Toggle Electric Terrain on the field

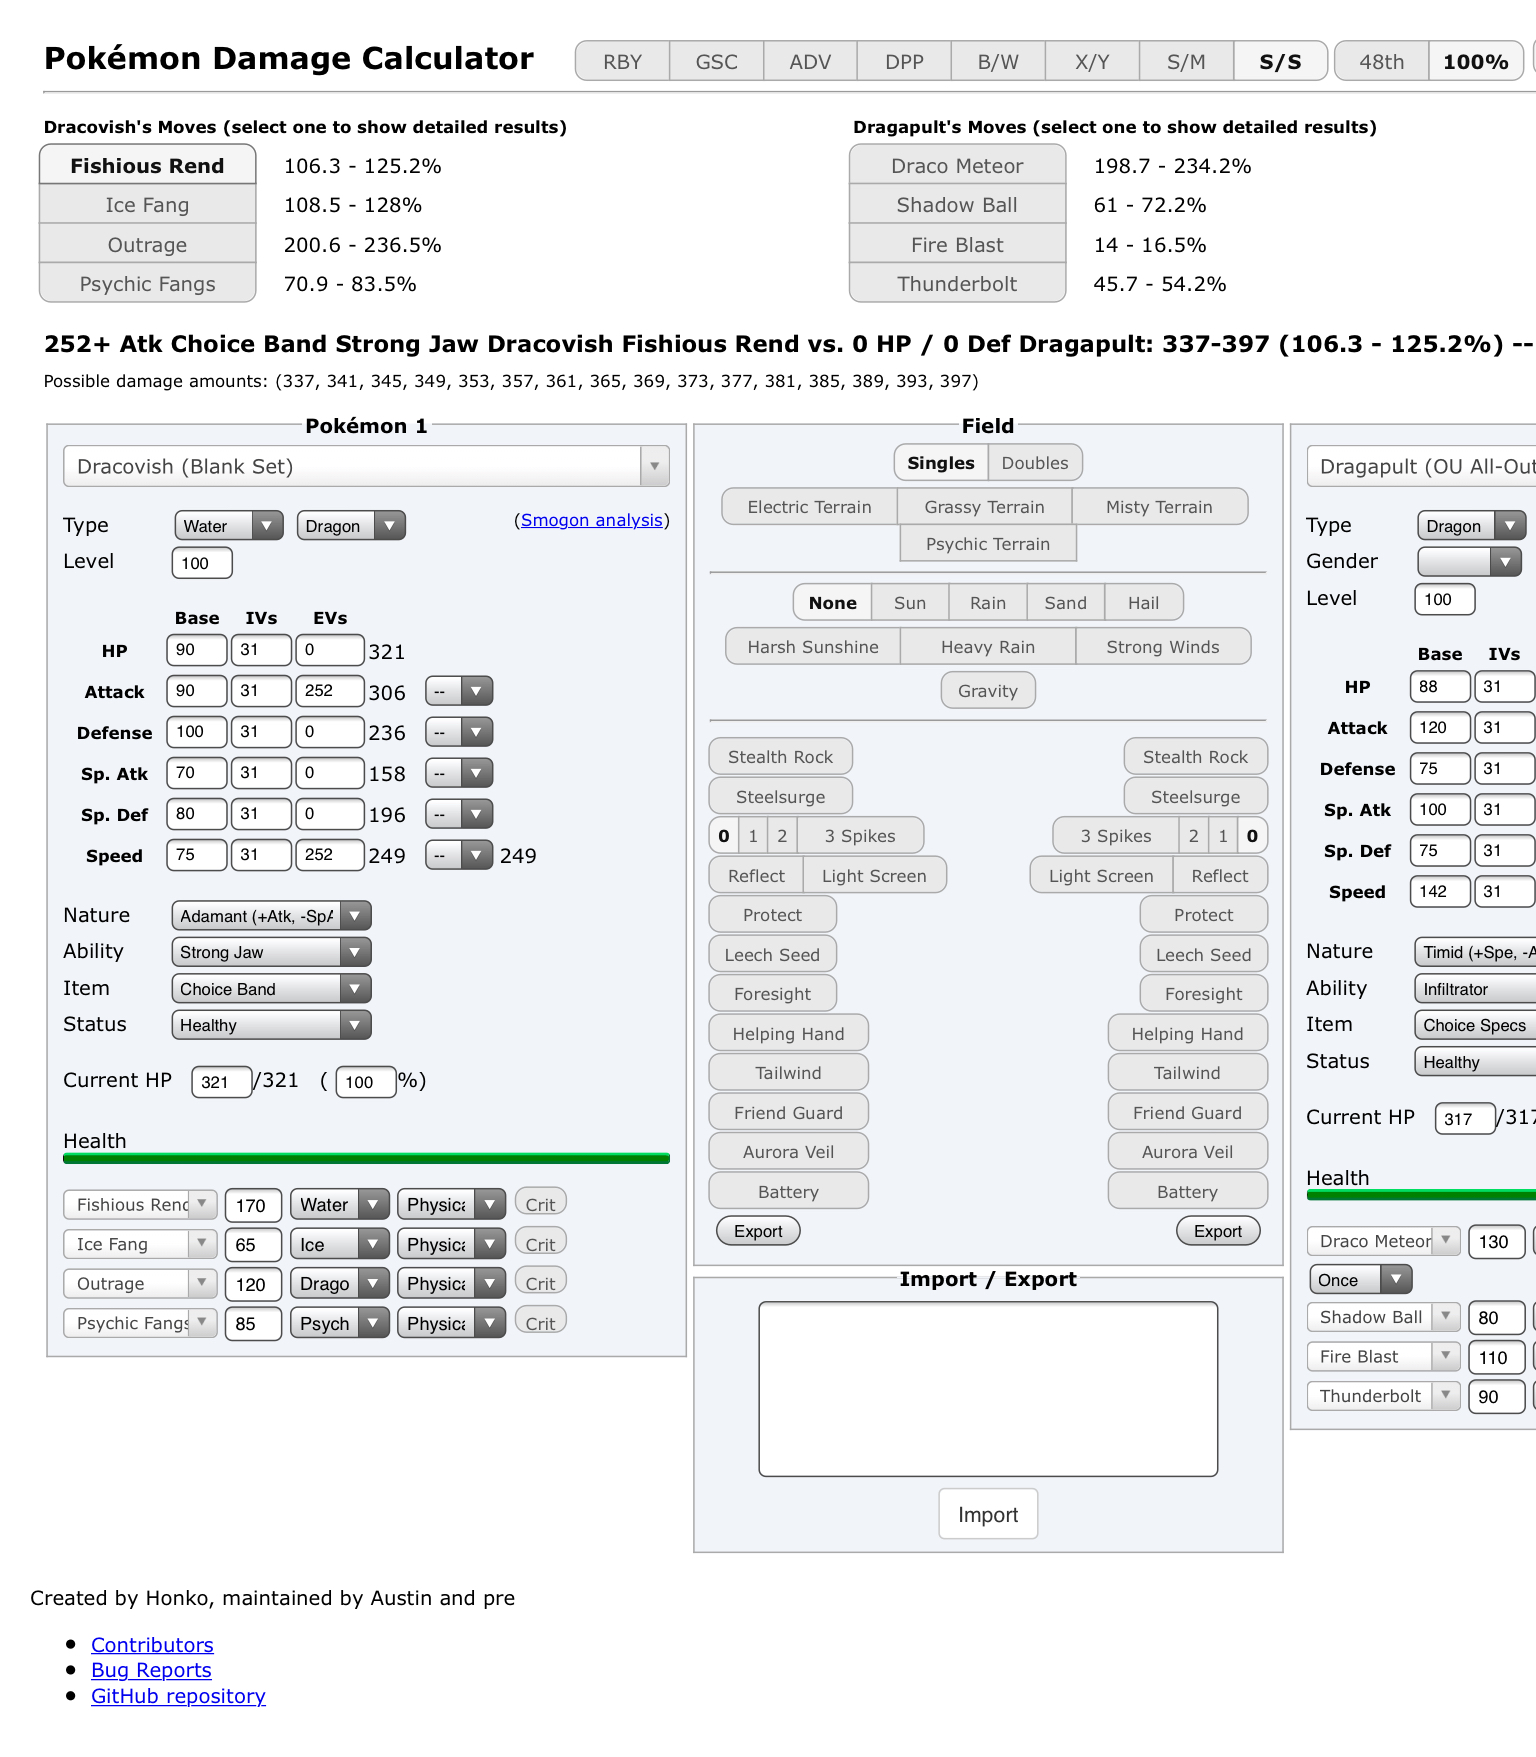(809, 507)
